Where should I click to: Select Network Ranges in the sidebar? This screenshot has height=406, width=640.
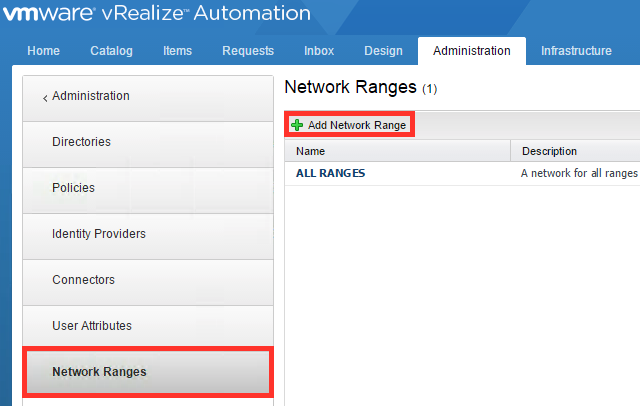click(148, 372)
